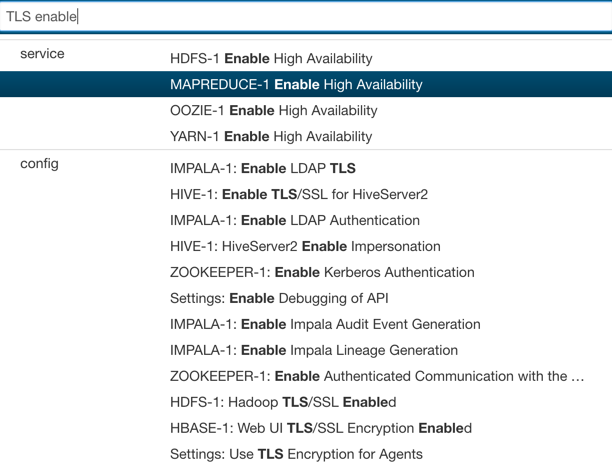Click Settings: Enable Debugging of API
This screenshot has width=612, height=467.
(279, 299)
